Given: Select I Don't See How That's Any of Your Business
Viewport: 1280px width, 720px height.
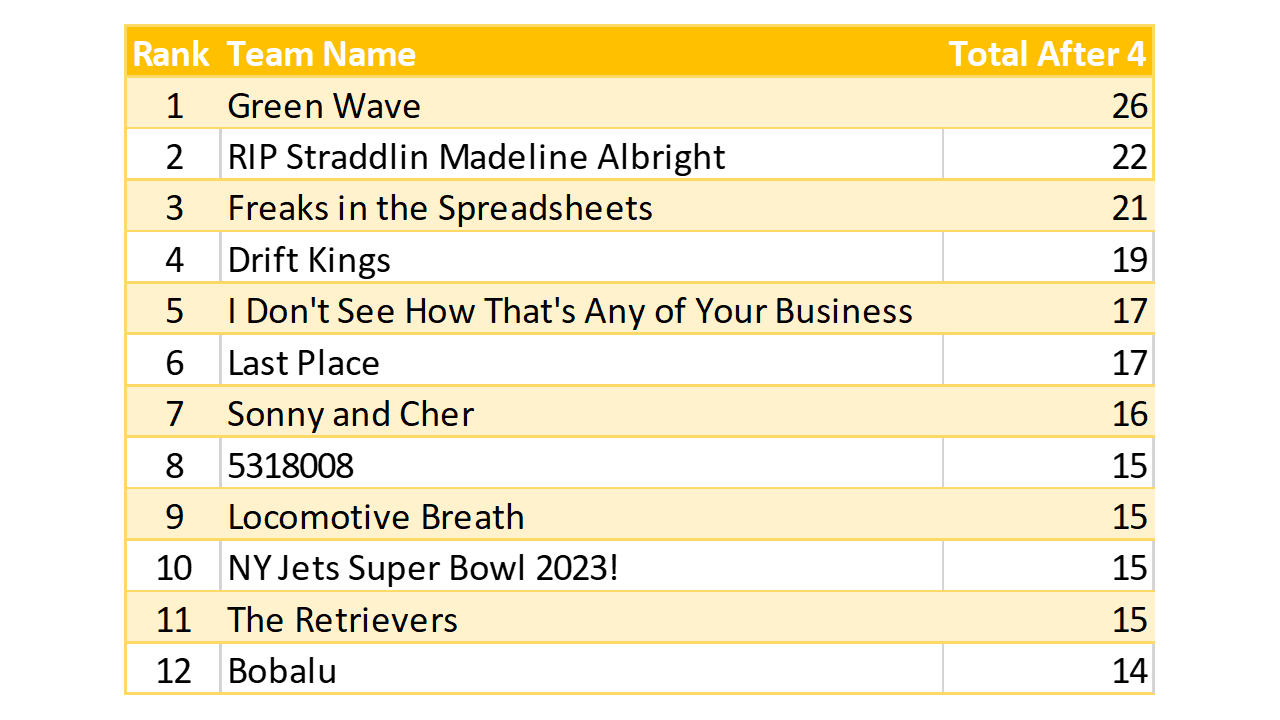Looking at the screenshot, I should click(x=569, y=311).
